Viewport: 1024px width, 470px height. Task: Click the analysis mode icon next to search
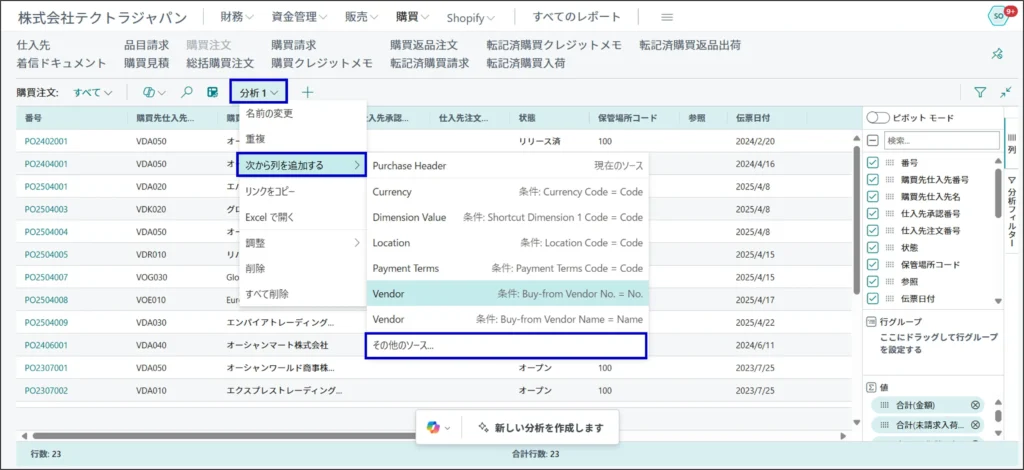pyautogui.click(x=212, y=92)
